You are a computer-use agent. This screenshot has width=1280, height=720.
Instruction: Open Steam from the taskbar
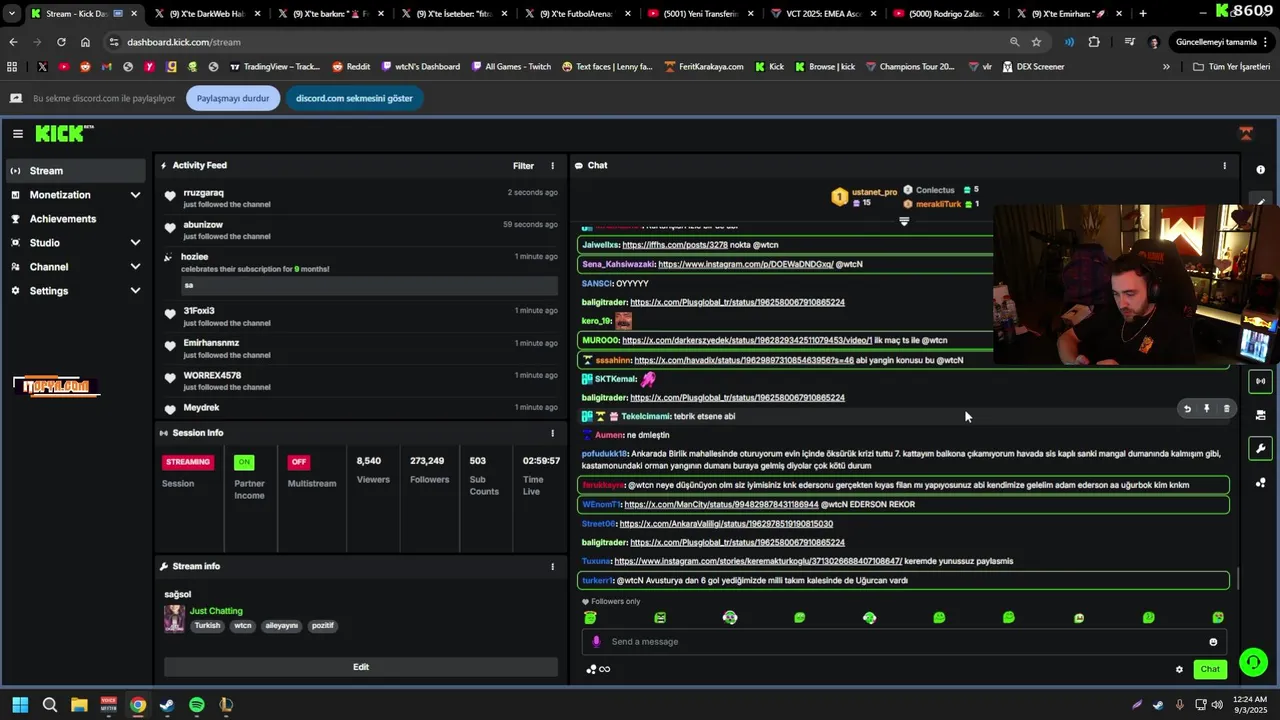pos(167,705)
